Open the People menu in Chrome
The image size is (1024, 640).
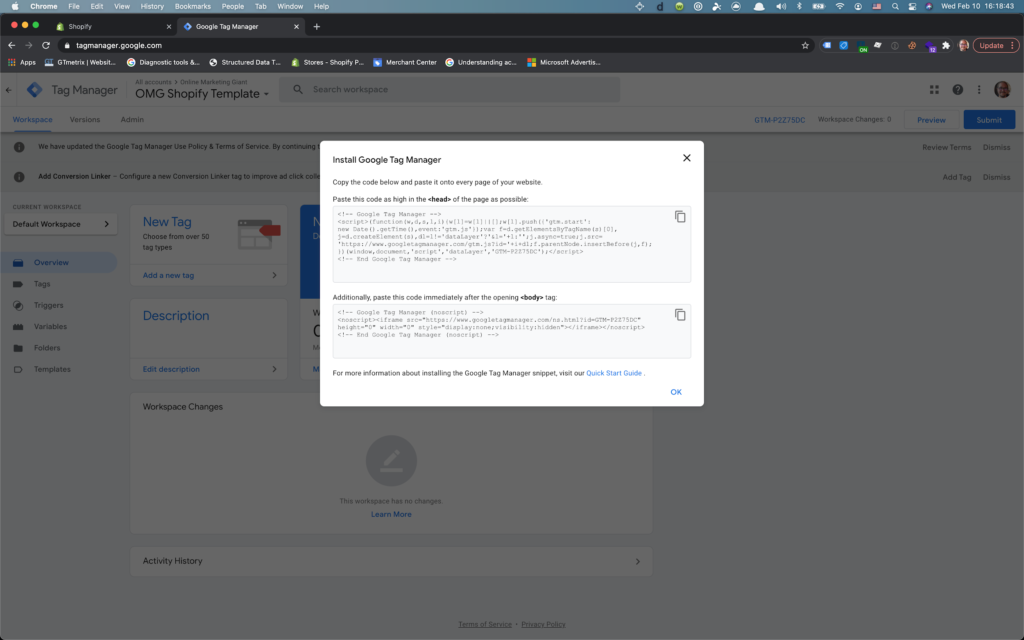(232, 7)
